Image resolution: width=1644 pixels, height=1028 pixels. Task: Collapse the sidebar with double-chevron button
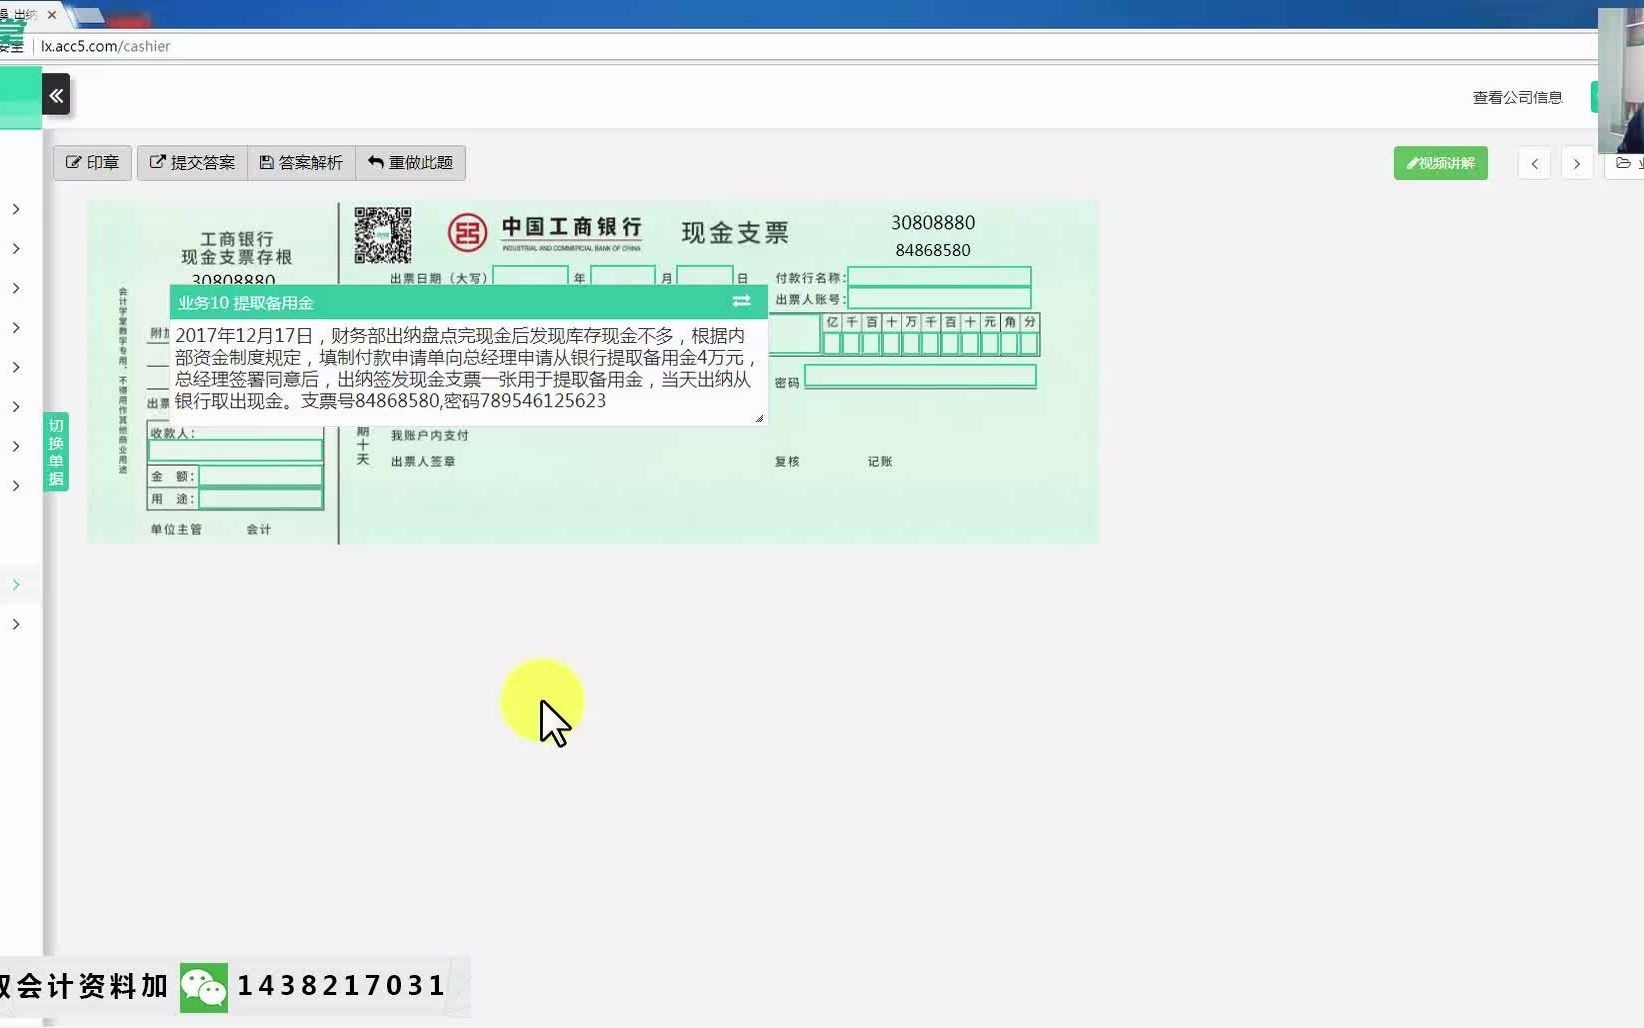56,95
